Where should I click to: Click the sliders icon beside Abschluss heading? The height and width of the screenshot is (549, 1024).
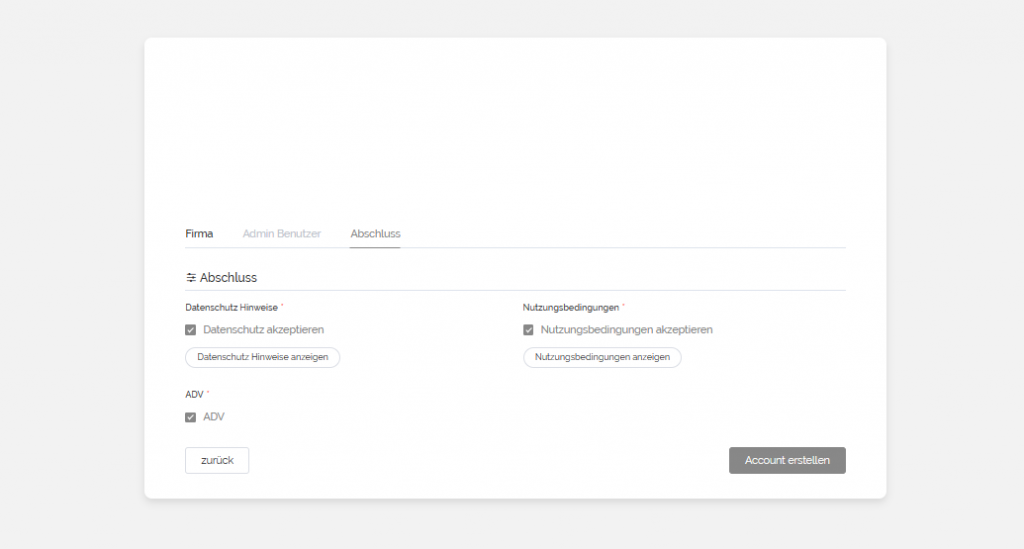pos(191,277)
